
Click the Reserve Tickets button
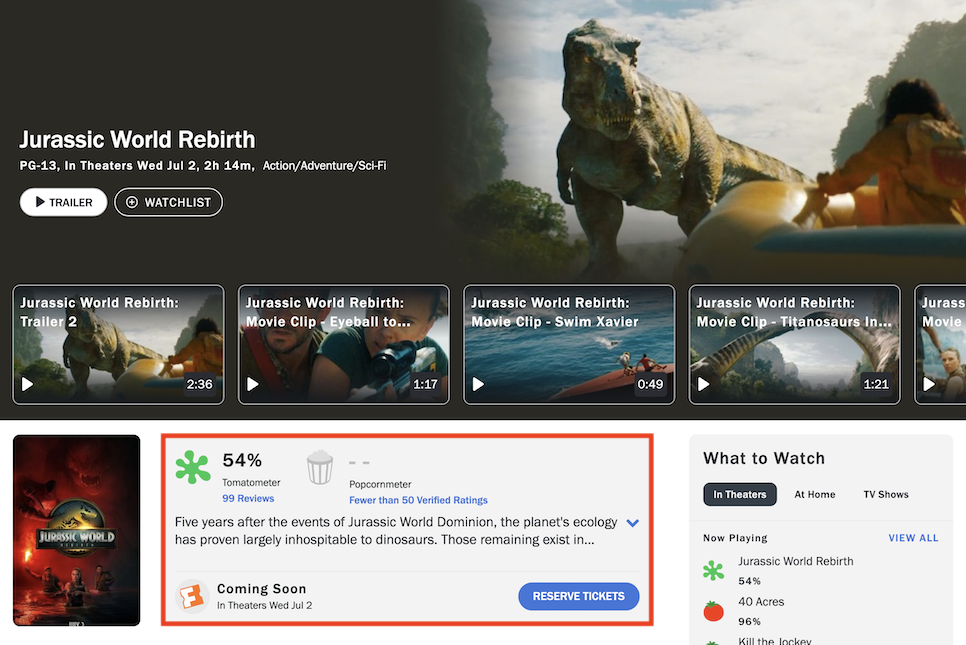pos(578,596)
